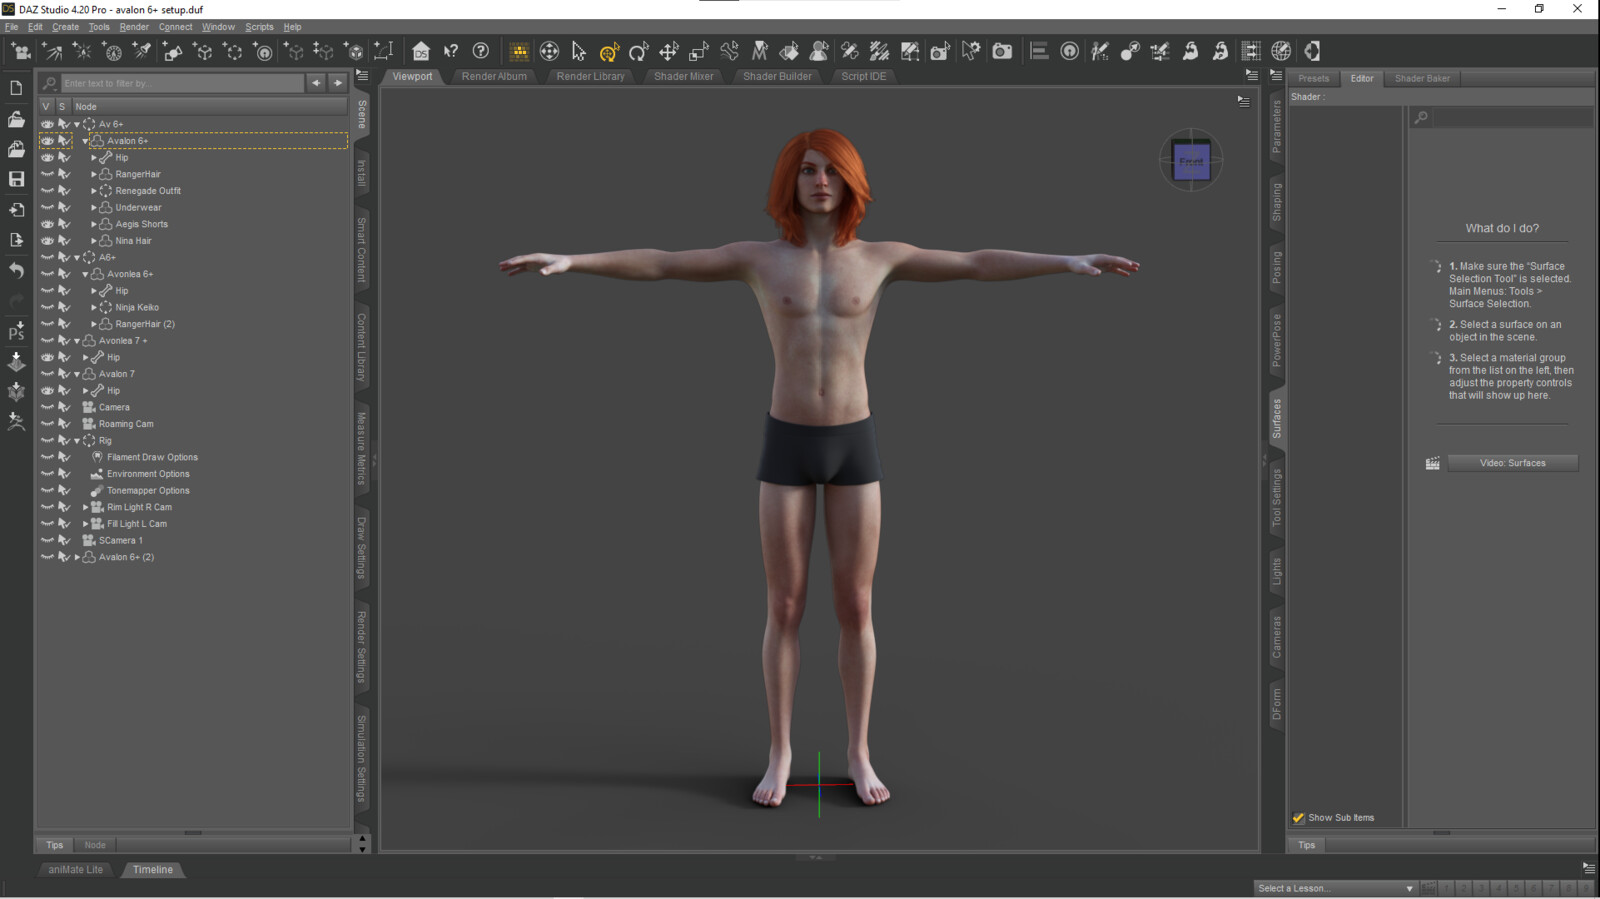Screen dimensions: 1600x899
Task: Click the Tips button under Surfaces pane
Action: (x=1307, y=845)
